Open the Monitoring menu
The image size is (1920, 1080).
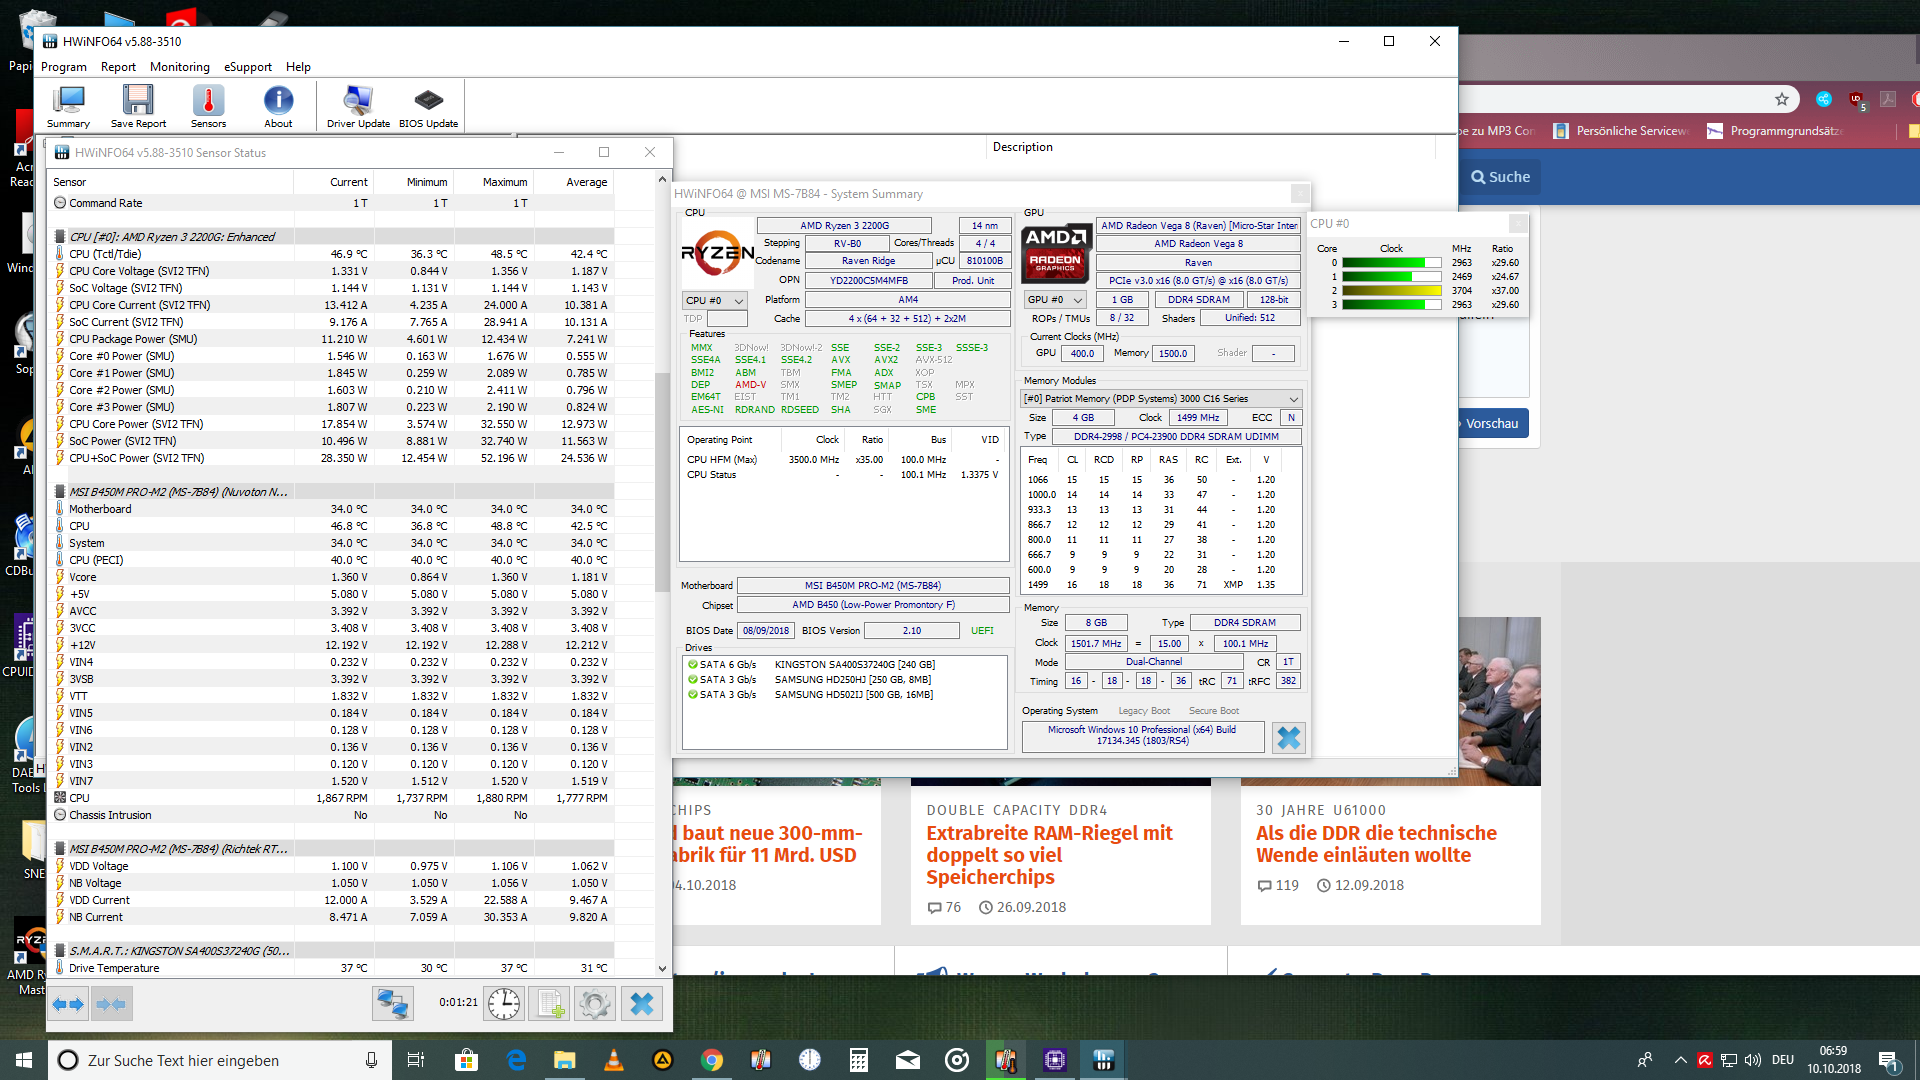point(179,67)
